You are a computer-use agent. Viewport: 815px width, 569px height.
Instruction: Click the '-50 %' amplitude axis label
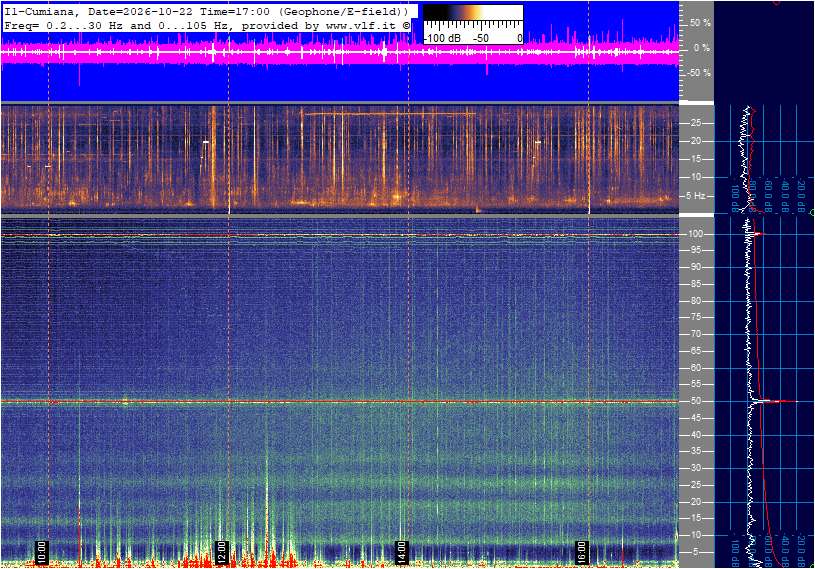point(699,73)
